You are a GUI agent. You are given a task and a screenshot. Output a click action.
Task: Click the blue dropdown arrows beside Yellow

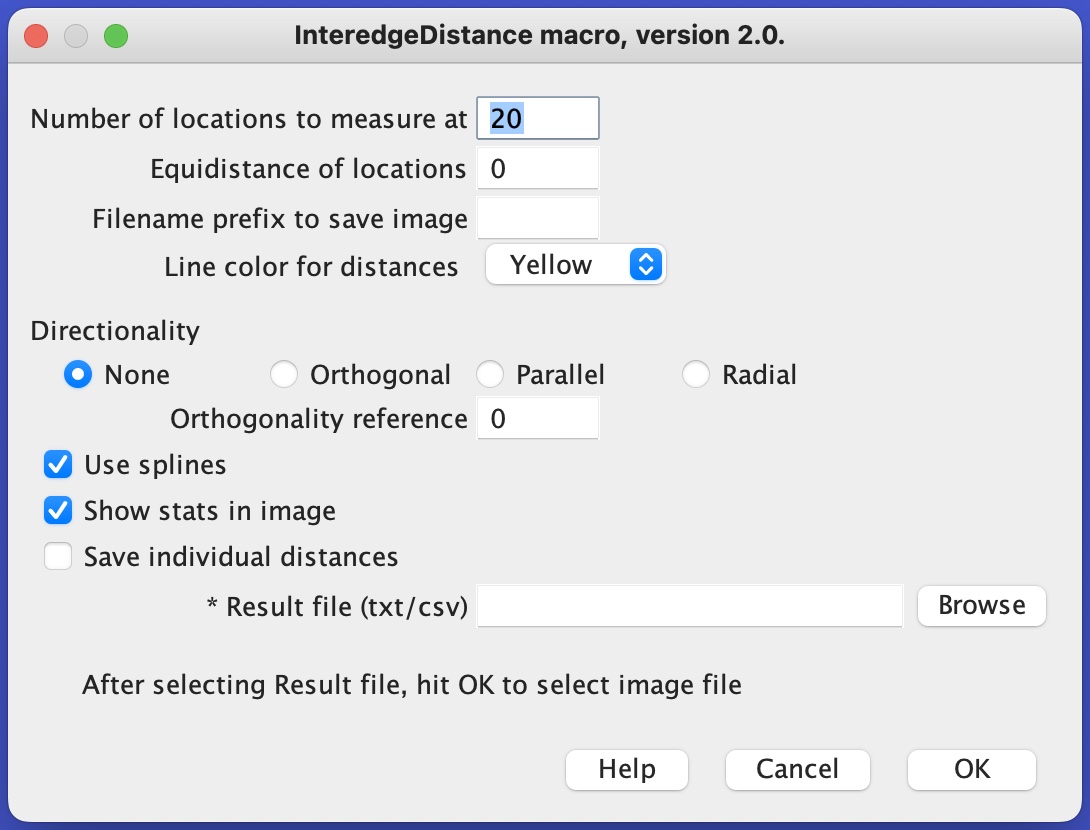pos(646,265)
